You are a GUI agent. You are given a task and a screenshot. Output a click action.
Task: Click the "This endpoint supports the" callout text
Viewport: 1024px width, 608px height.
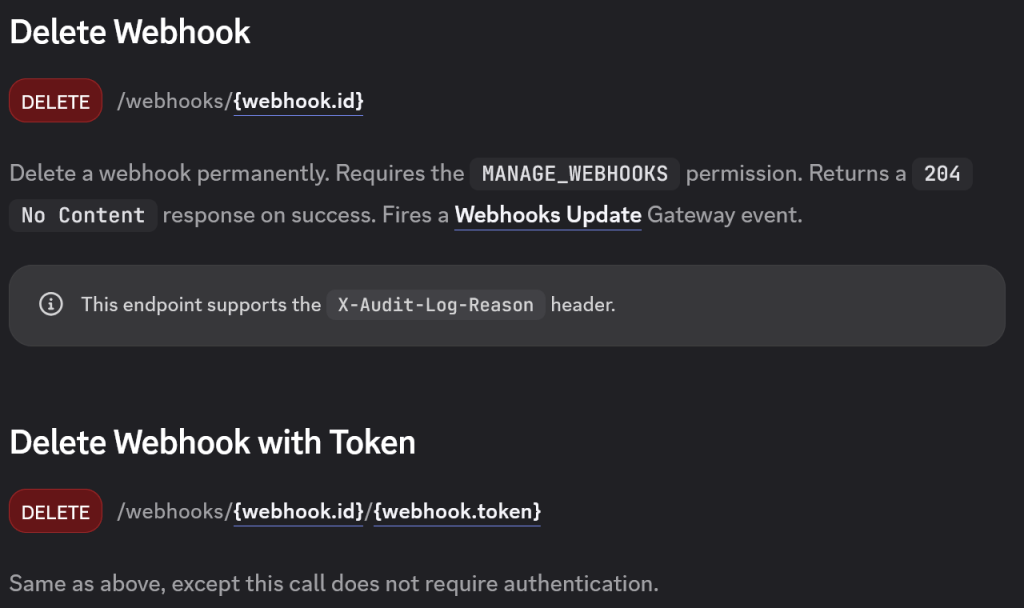click(x=201, y=305)
